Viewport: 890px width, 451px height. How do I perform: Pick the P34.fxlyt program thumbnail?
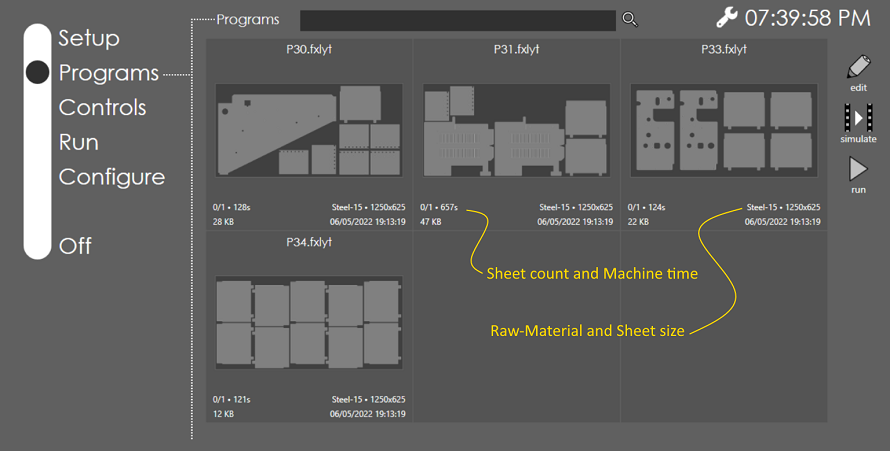[x=309, y=323]
